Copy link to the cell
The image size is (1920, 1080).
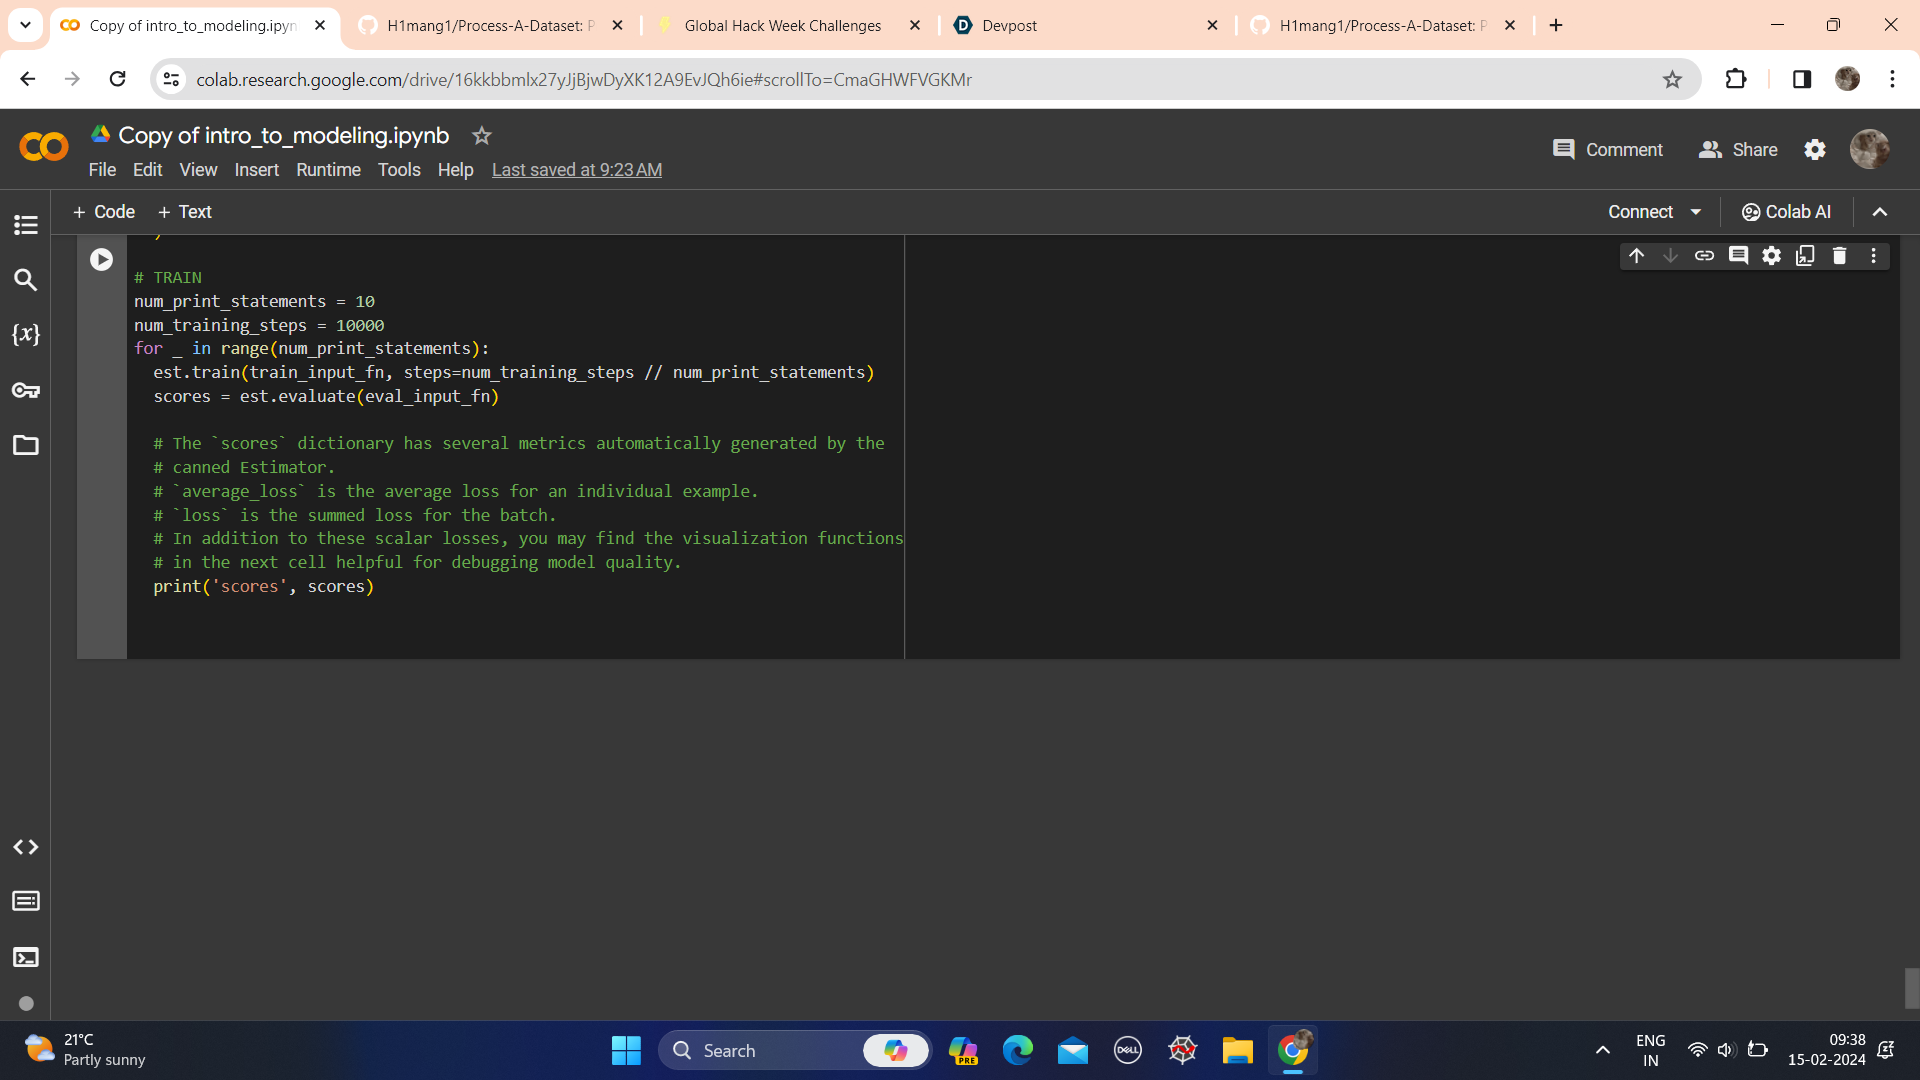[1705, 256]
